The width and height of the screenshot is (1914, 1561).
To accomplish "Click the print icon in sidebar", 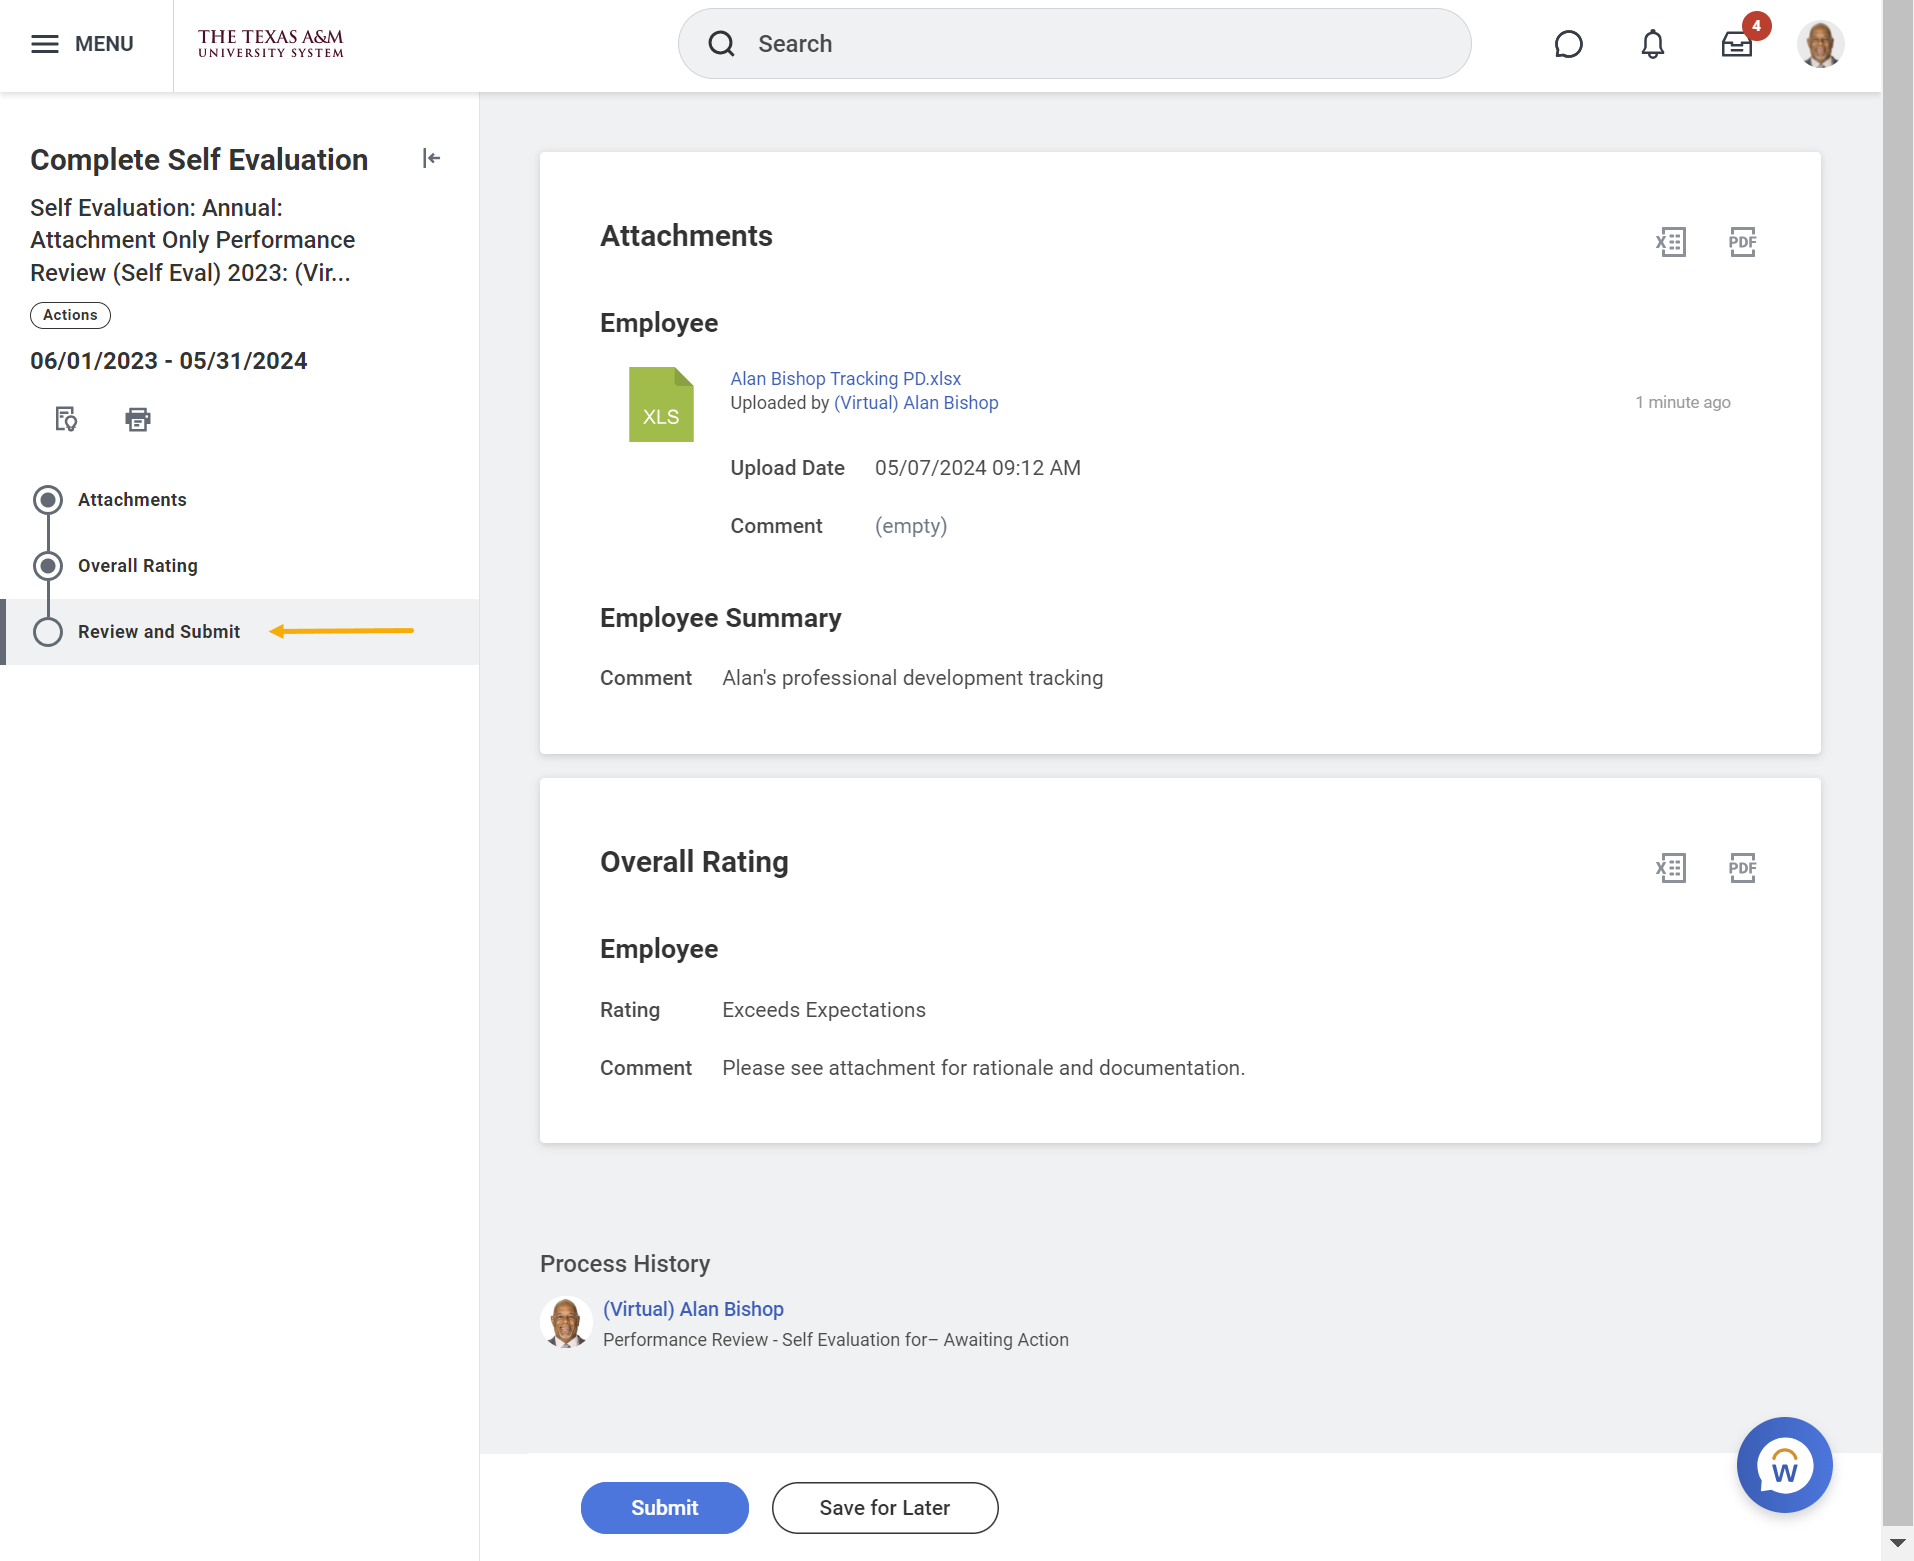I will click(138, 419).
